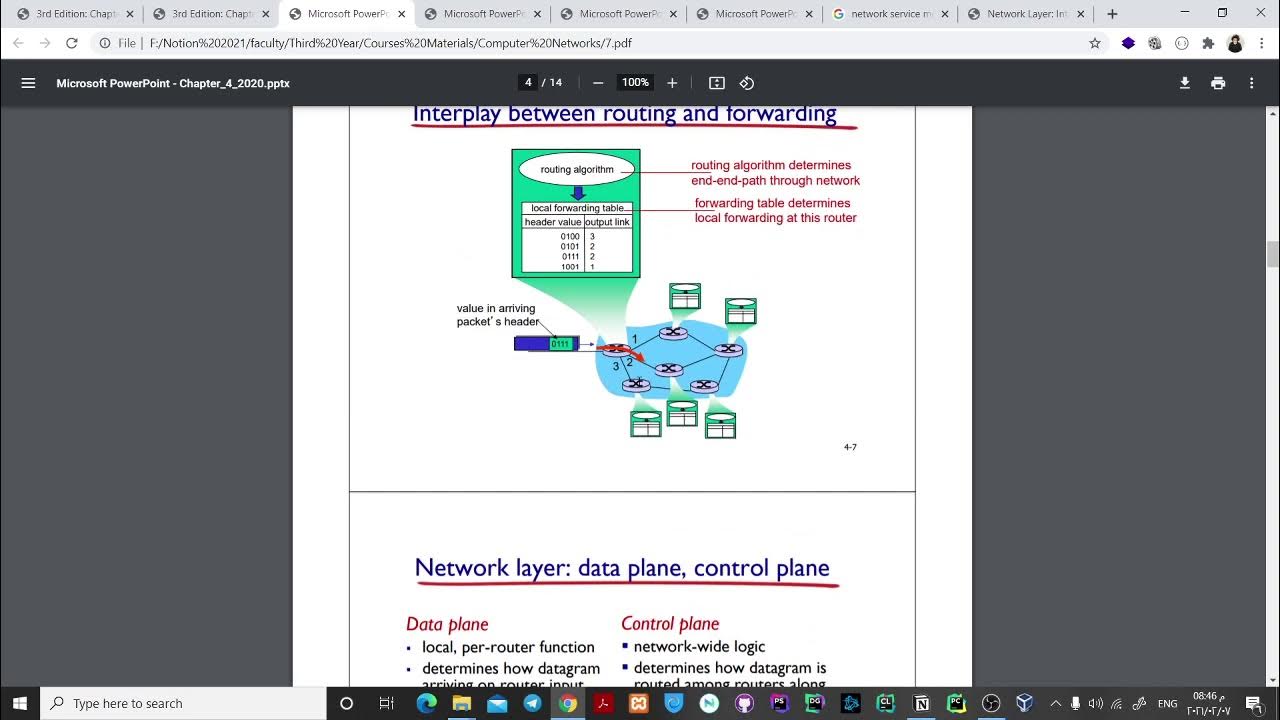
Task: Open CLion from taskbar
Action: 885,703
